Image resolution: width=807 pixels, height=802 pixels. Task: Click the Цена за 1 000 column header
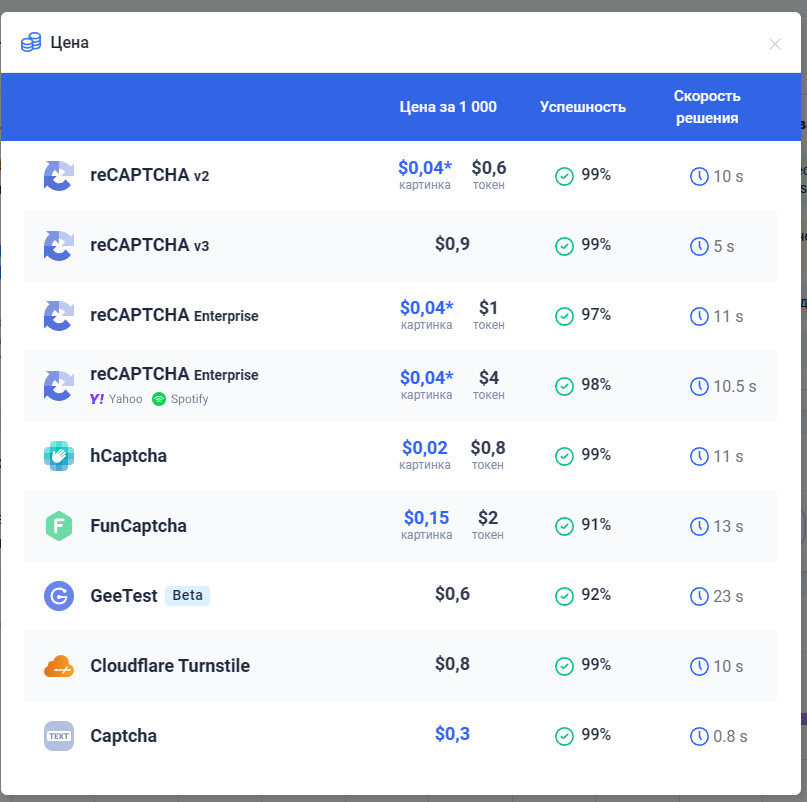point(448,107)
